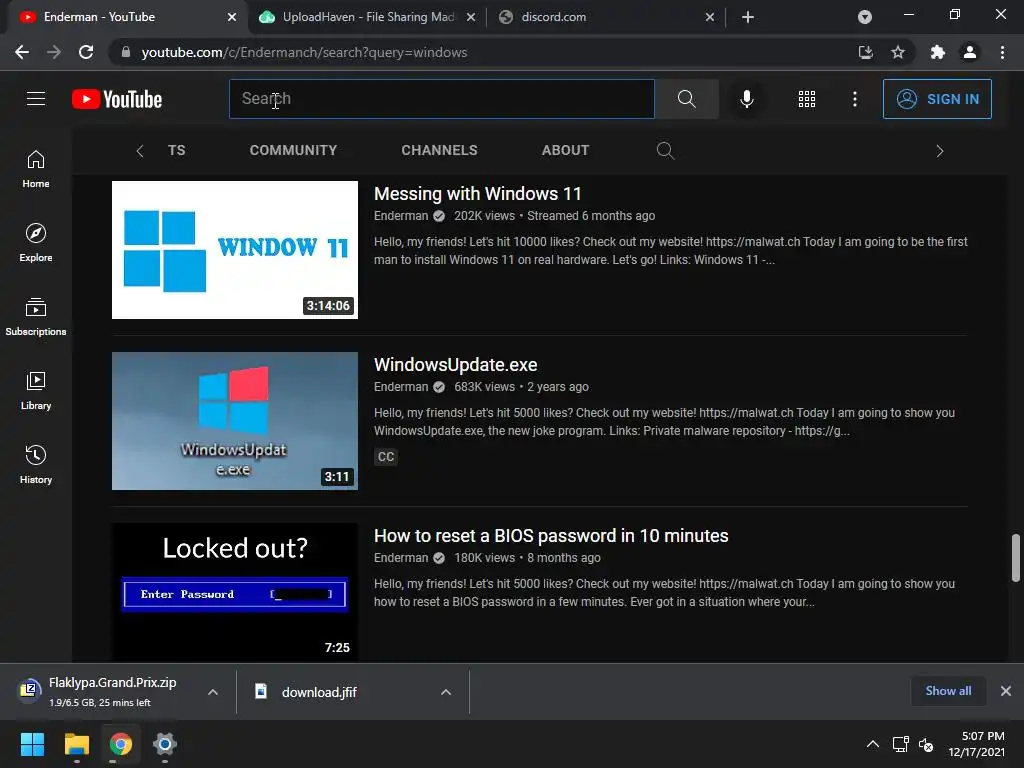The image size is (1024, 768).
Task: Click the network icon in the system tray
Action: [901, 744]
